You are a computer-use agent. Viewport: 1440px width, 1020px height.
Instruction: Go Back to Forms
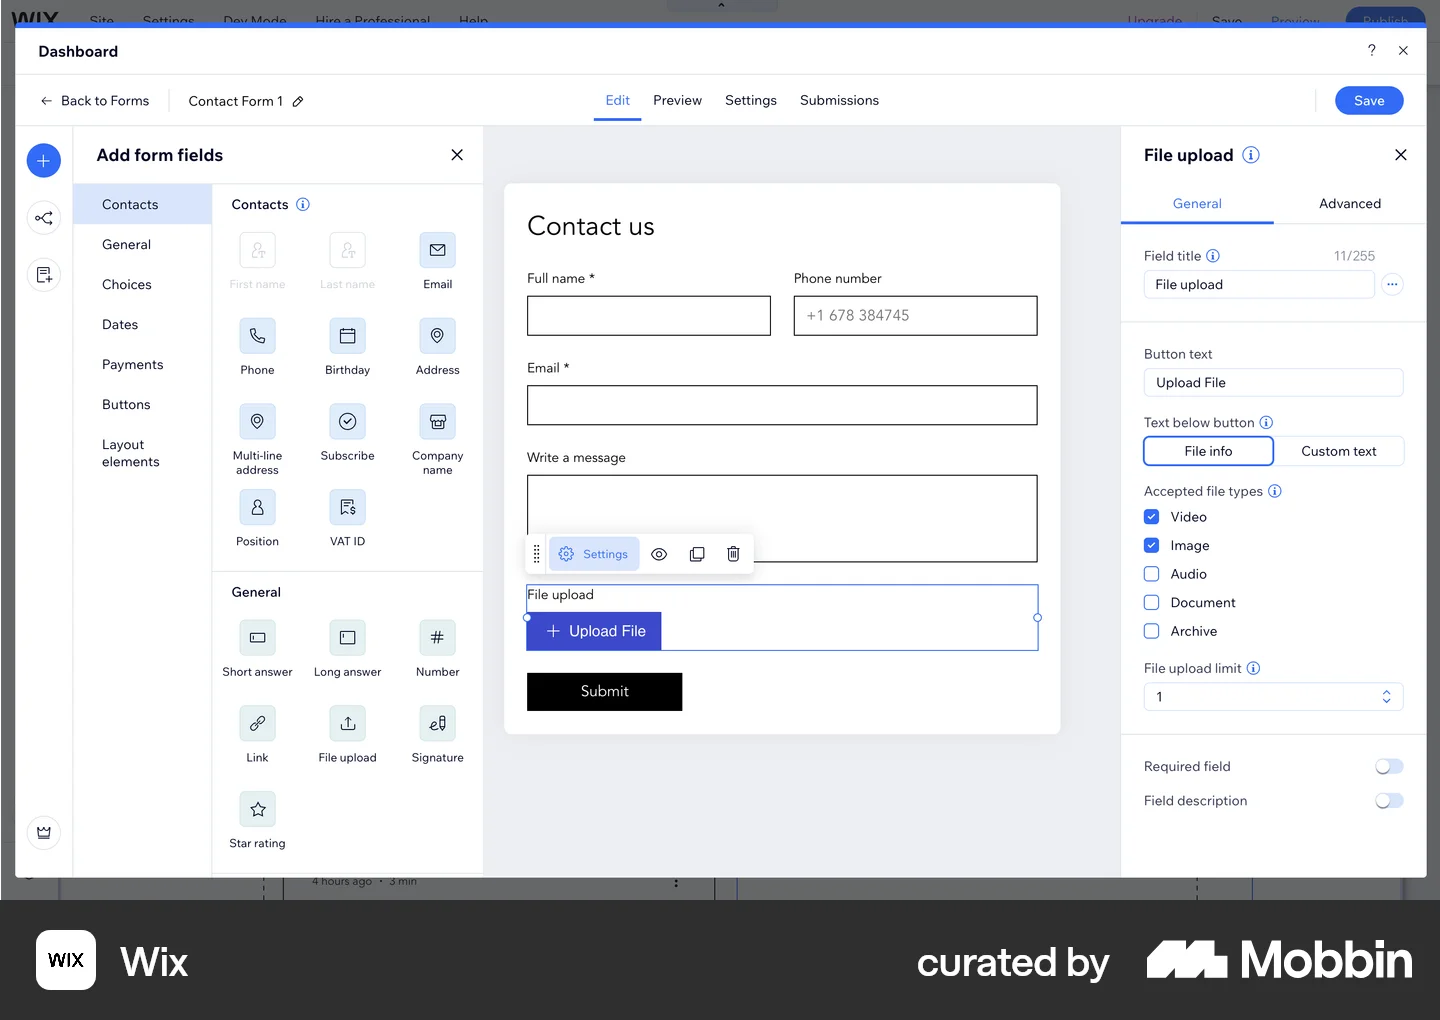[x=95, y=101]
